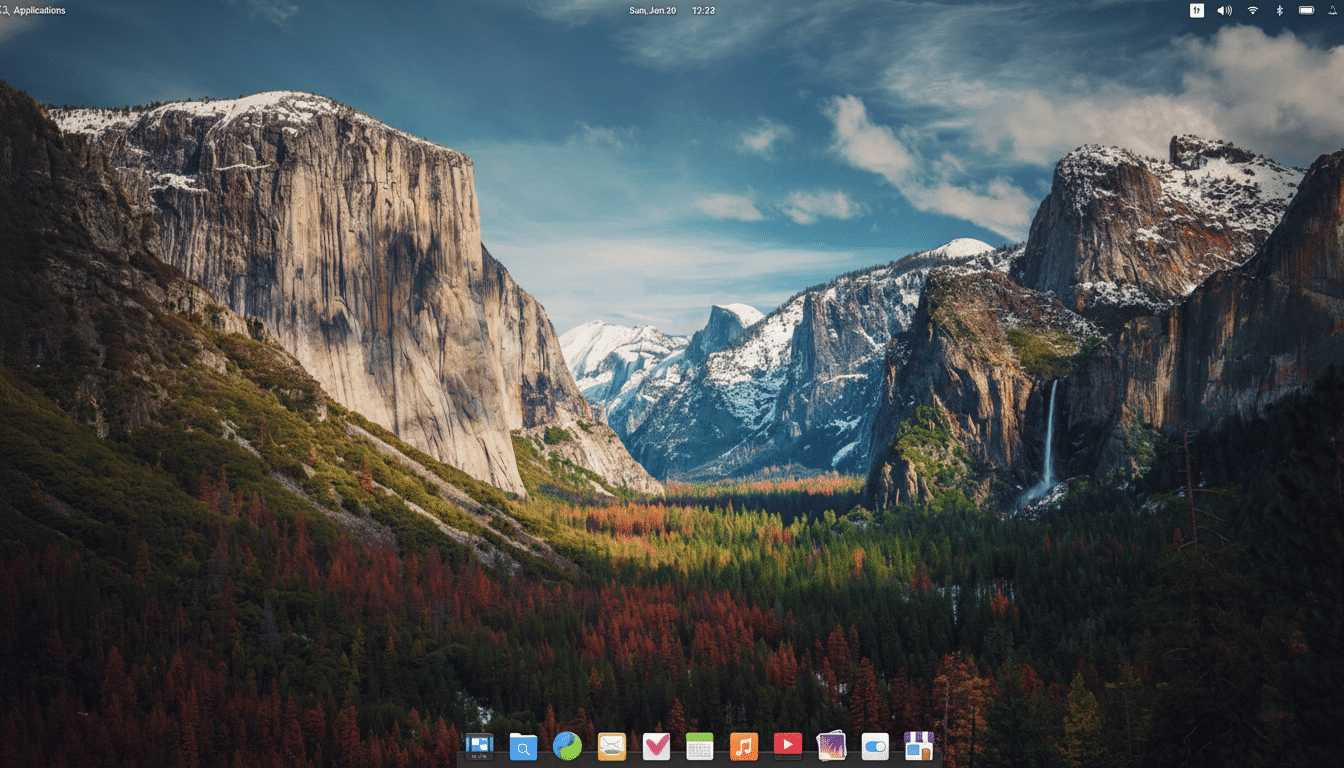The height and width of the screenshot is (768, 1344).
Task: Launch the Calendar app
Action: click(x=699, y=746)
